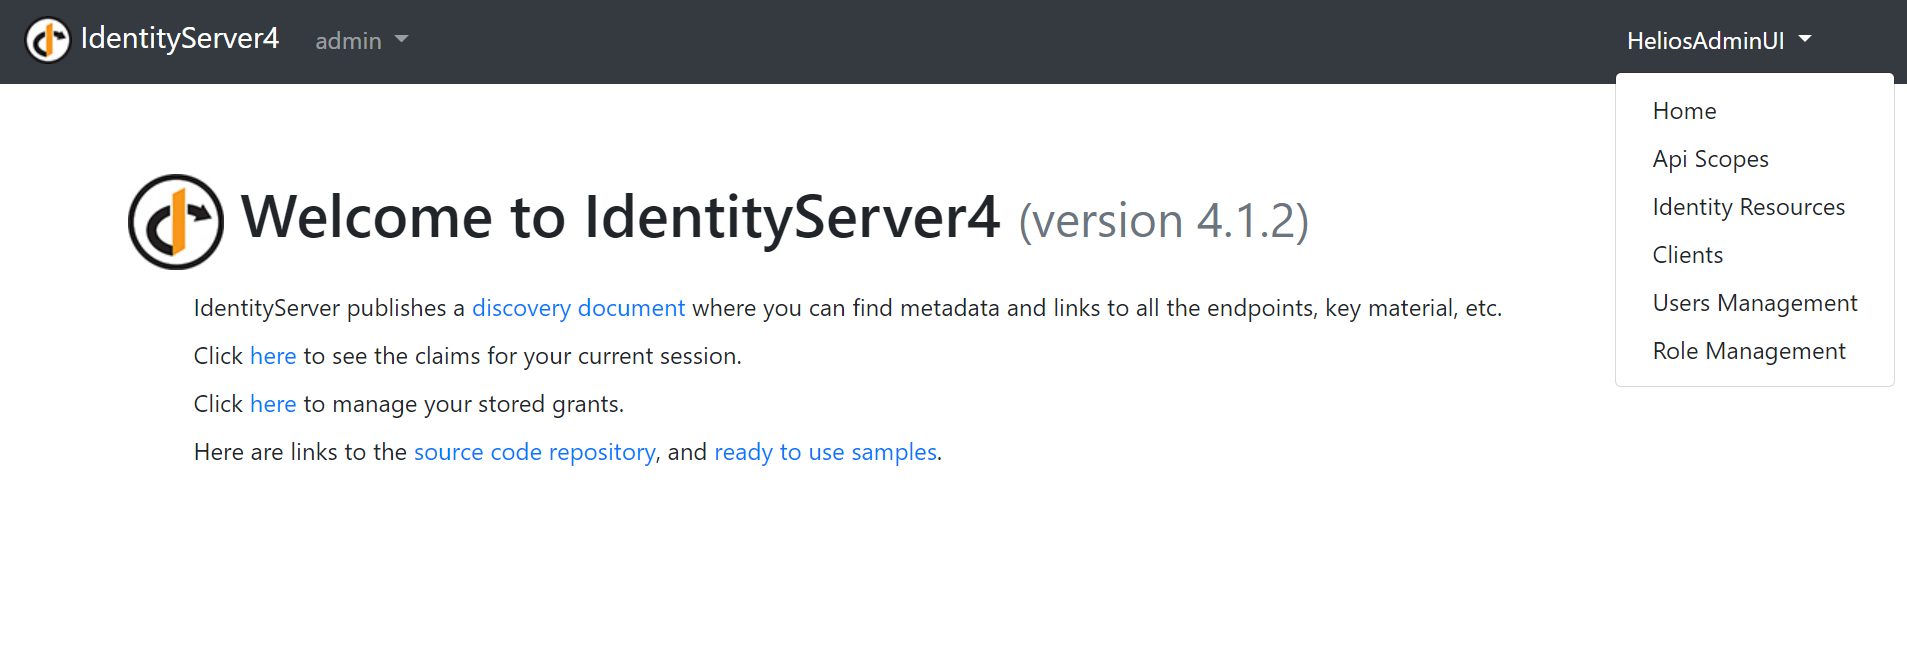This screenshot has width=1907, height=665.
Task: Click the IdentityServer4 navbar logo icon
Action: coord(48,40)
